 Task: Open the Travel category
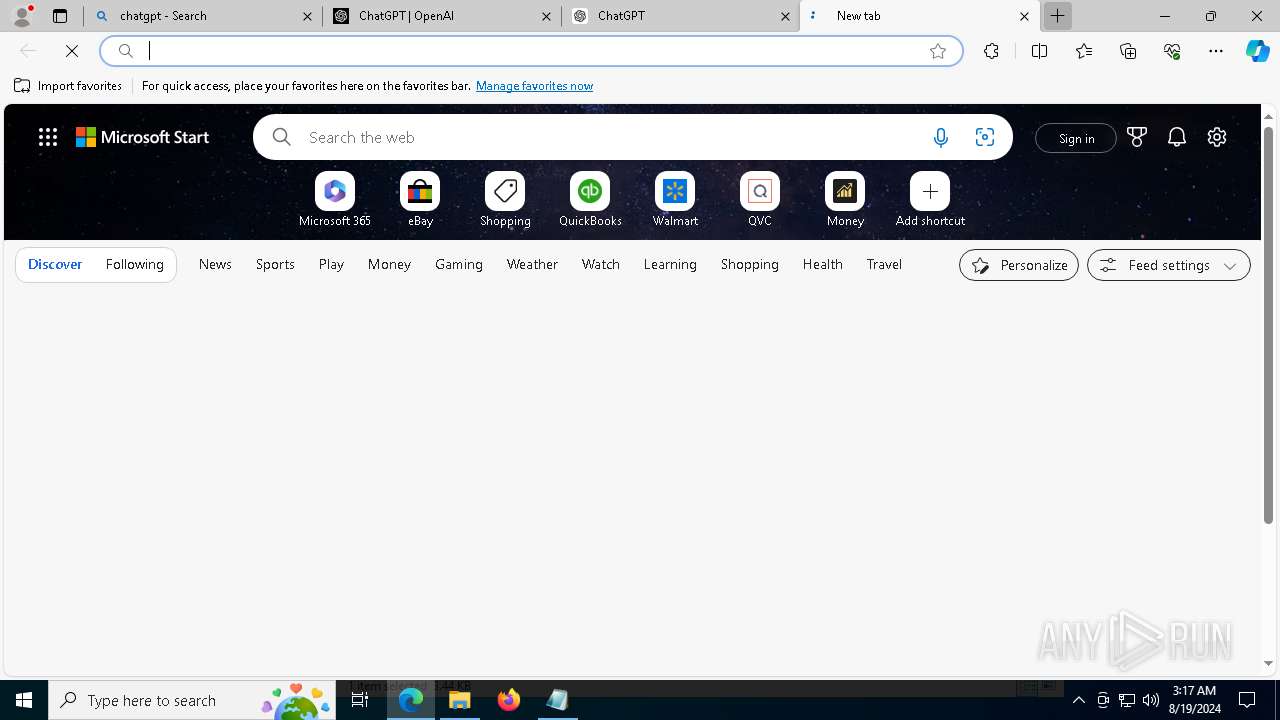tap(884, 265)
